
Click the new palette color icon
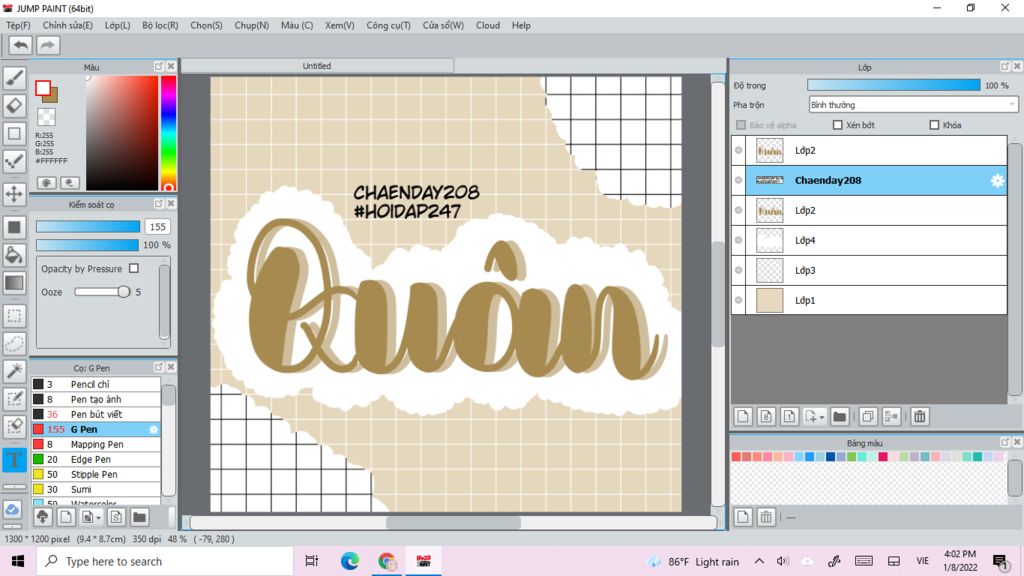(x=743, y=517)
